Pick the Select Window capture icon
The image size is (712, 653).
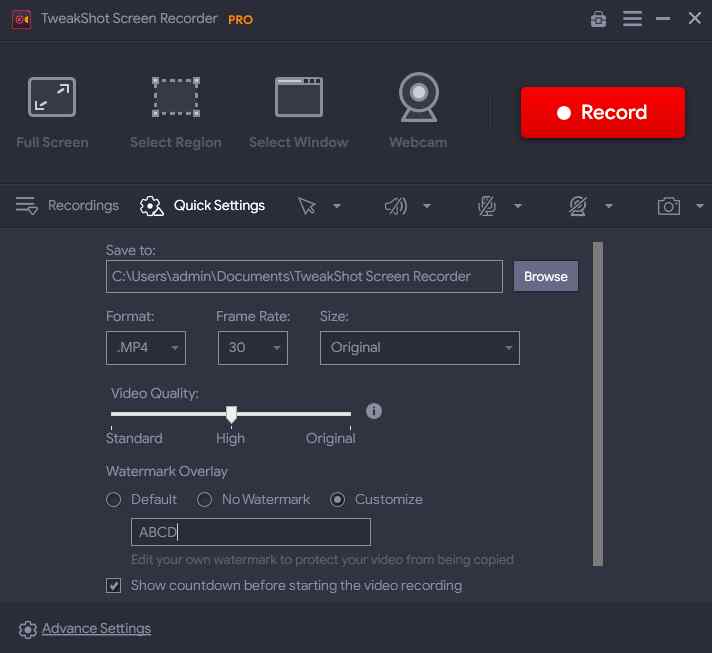pos(299,97)
